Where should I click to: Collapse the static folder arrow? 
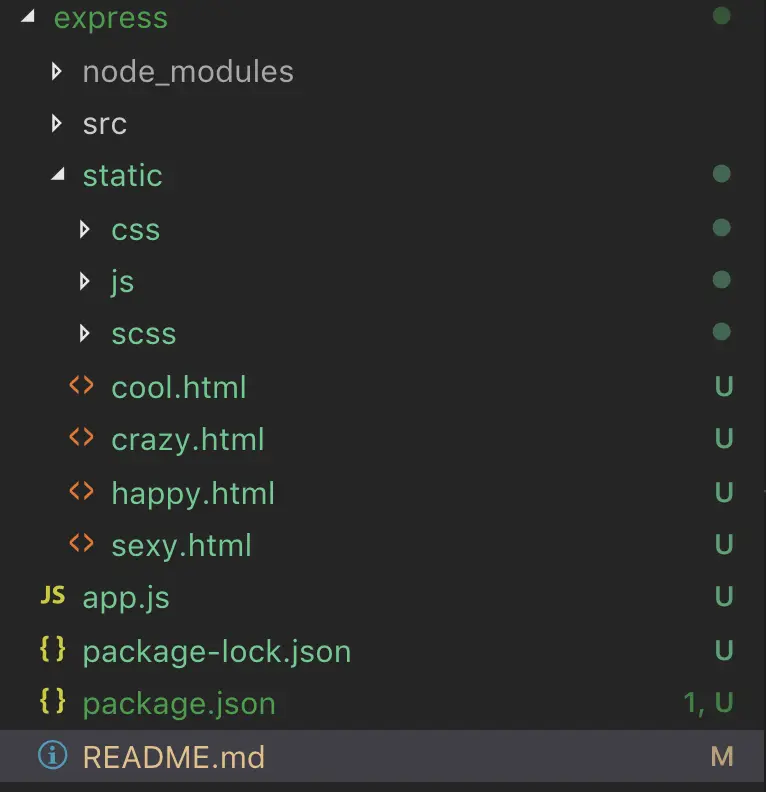point(57,176)
